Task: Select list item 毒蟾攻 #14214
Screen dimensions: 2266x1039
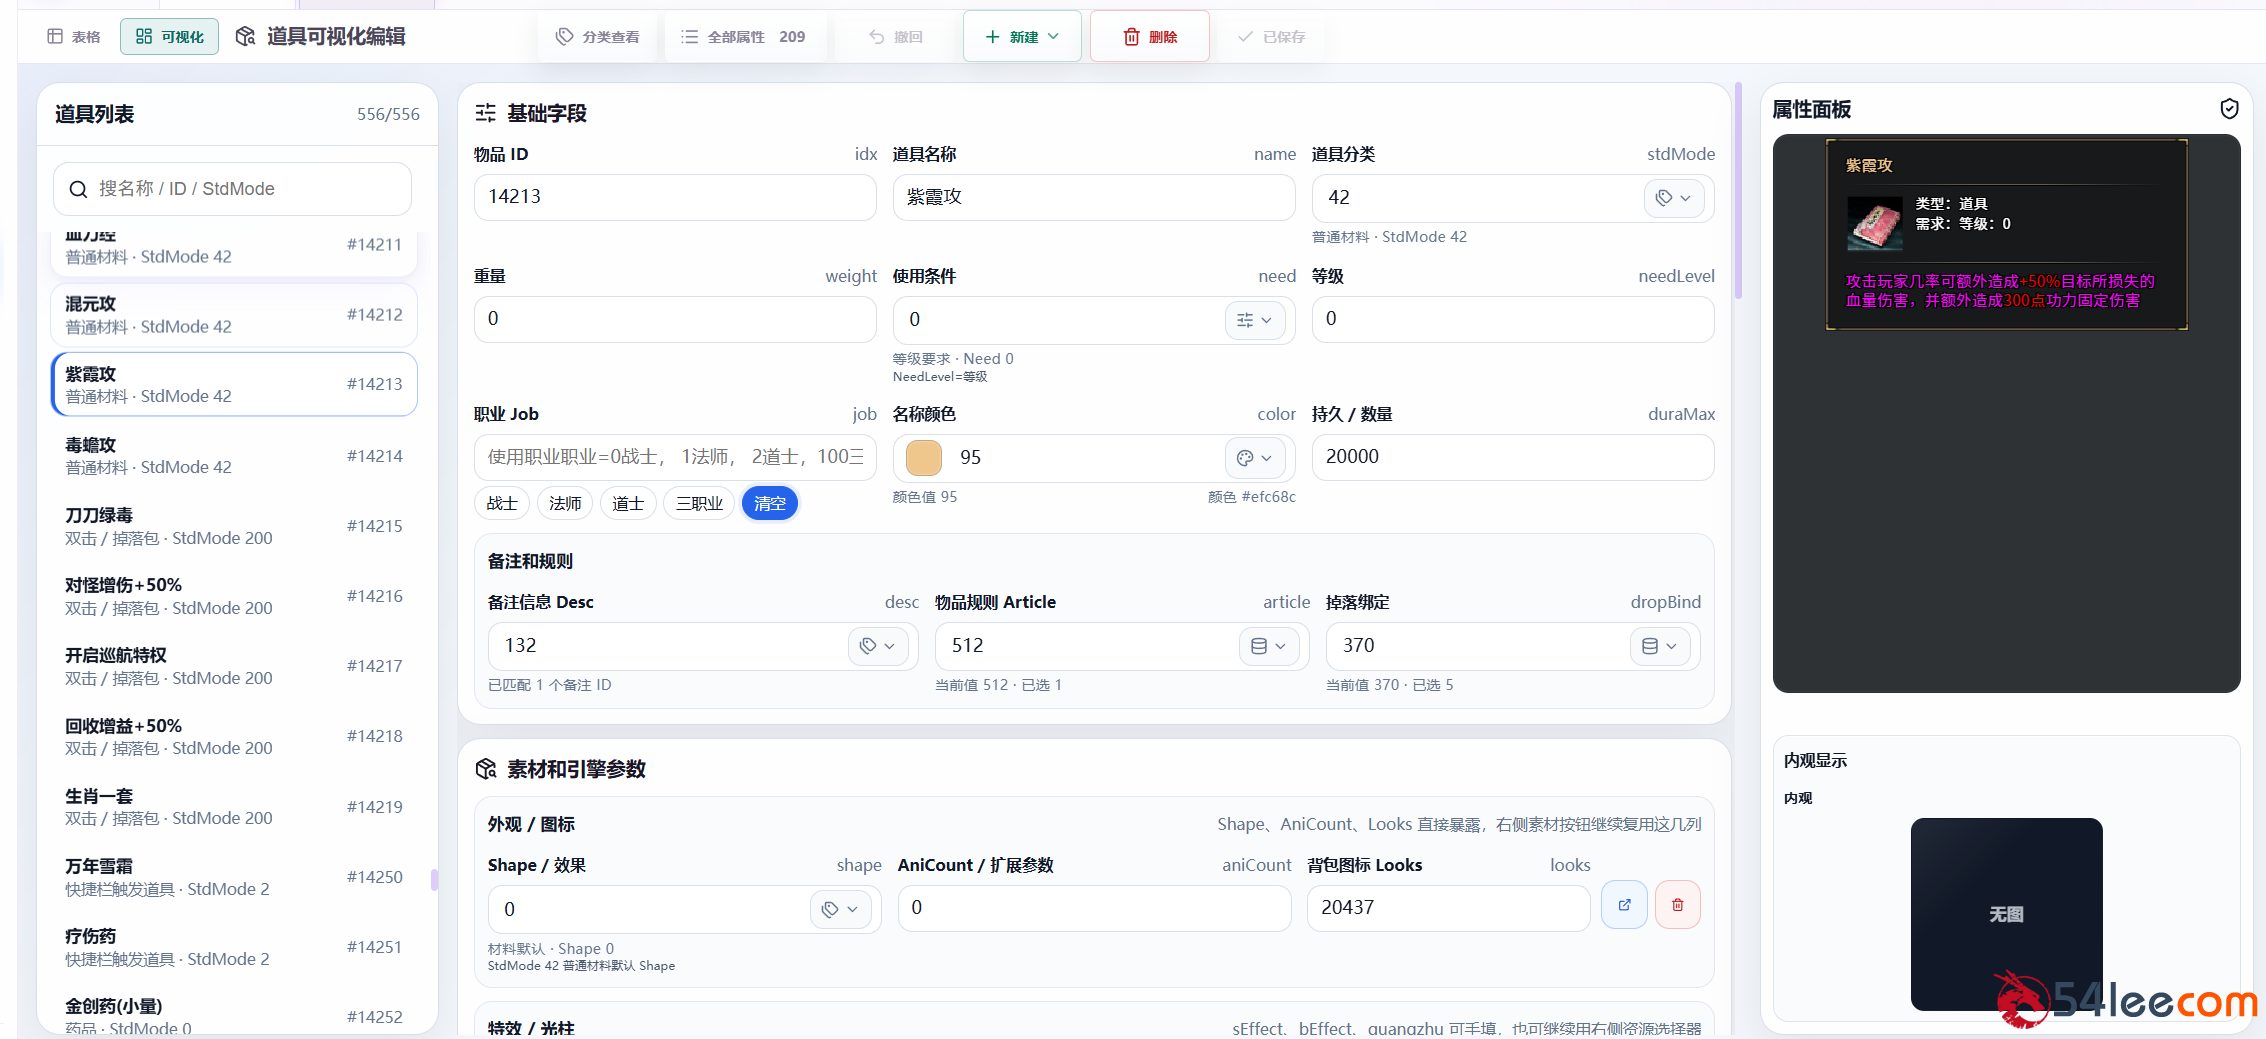Action: click(x=234, y=456)
